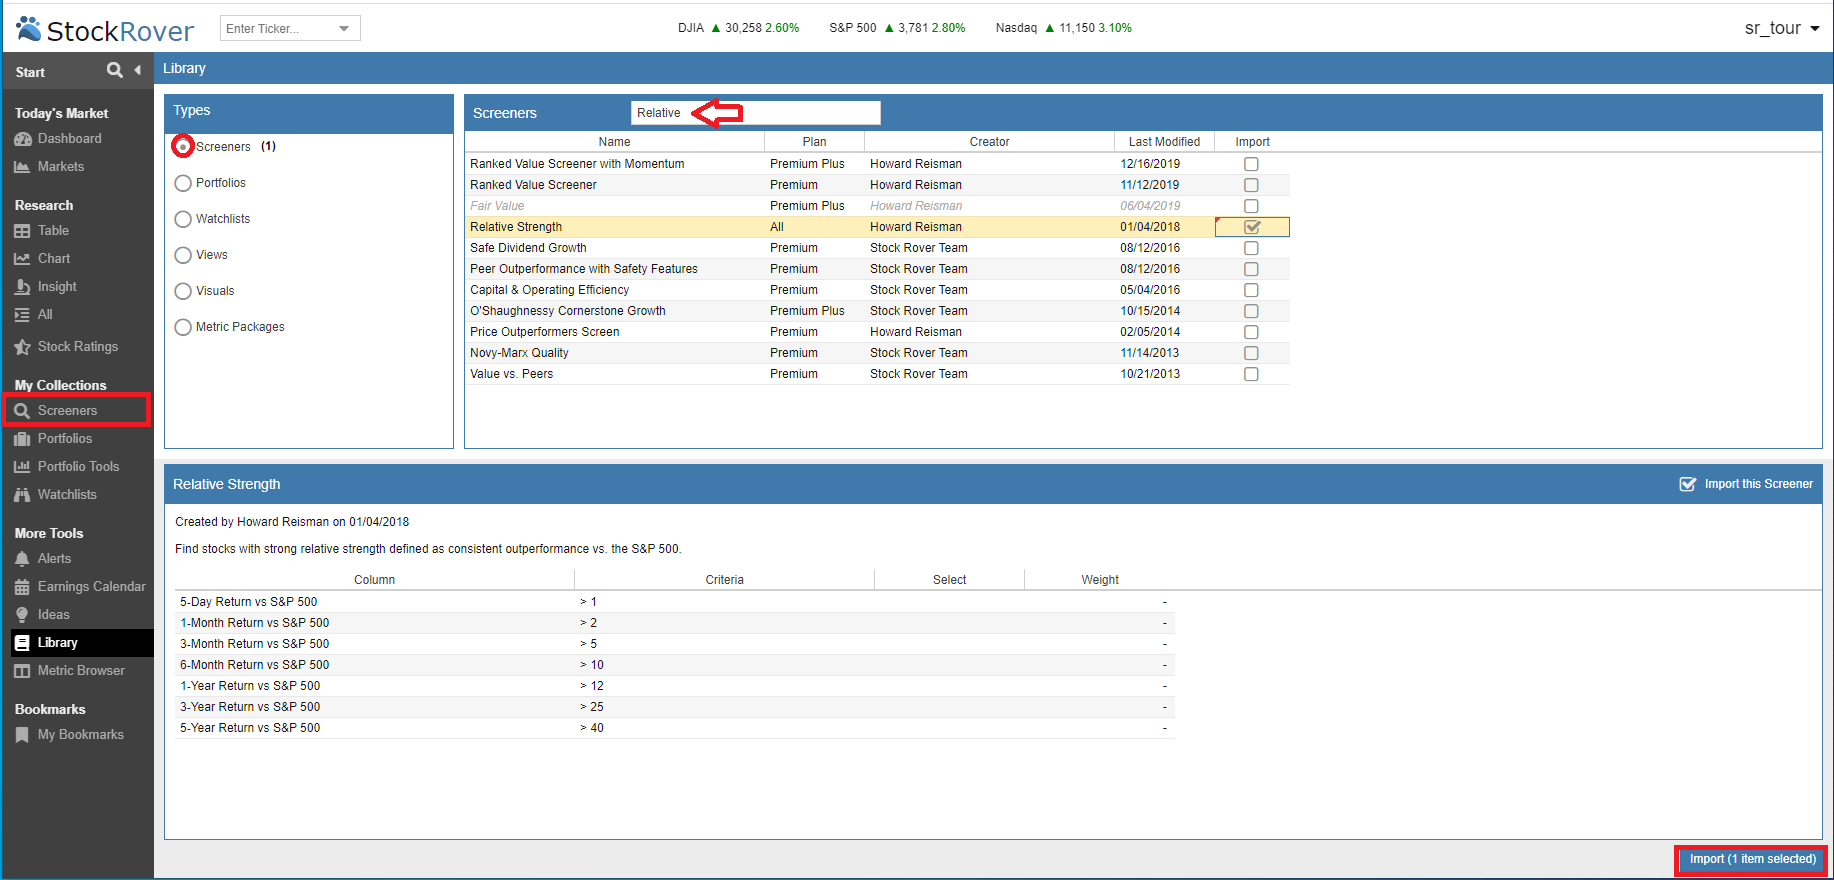Viewport: 1834px width, 880px height.
Task: Open the Insight icon
Action: [22, 287]
